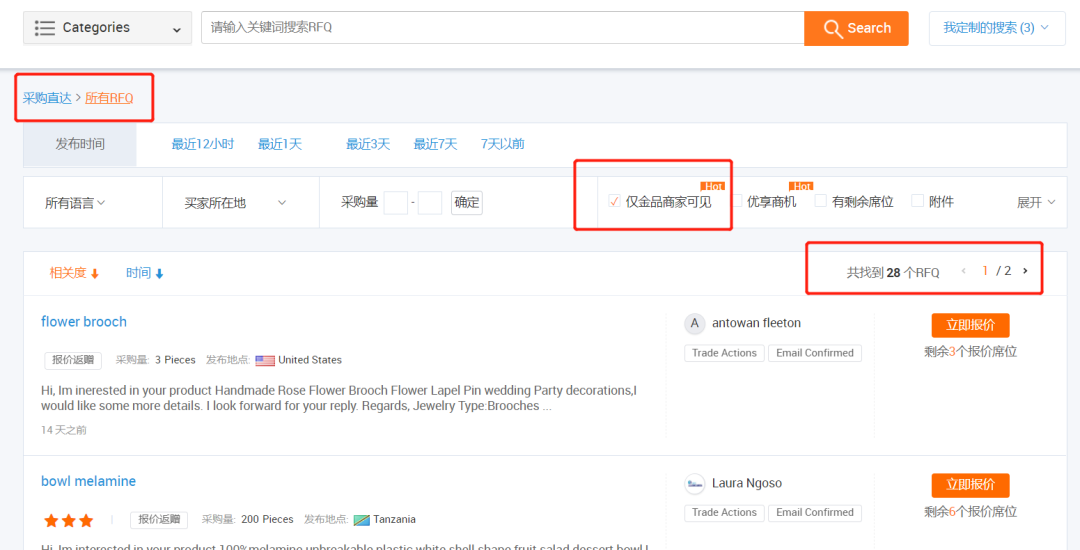Open 我定制的搜索 (3) dropdown
The width and height of the screenshot is (1080, 550).
pos(997,28)
